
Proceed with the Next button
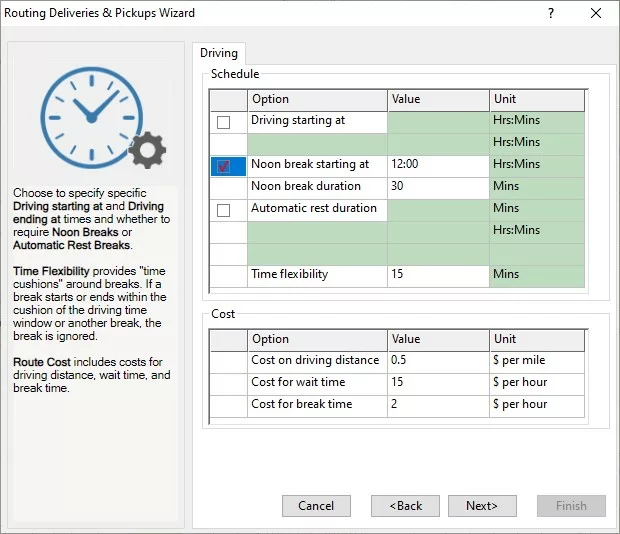pos(482,506)
